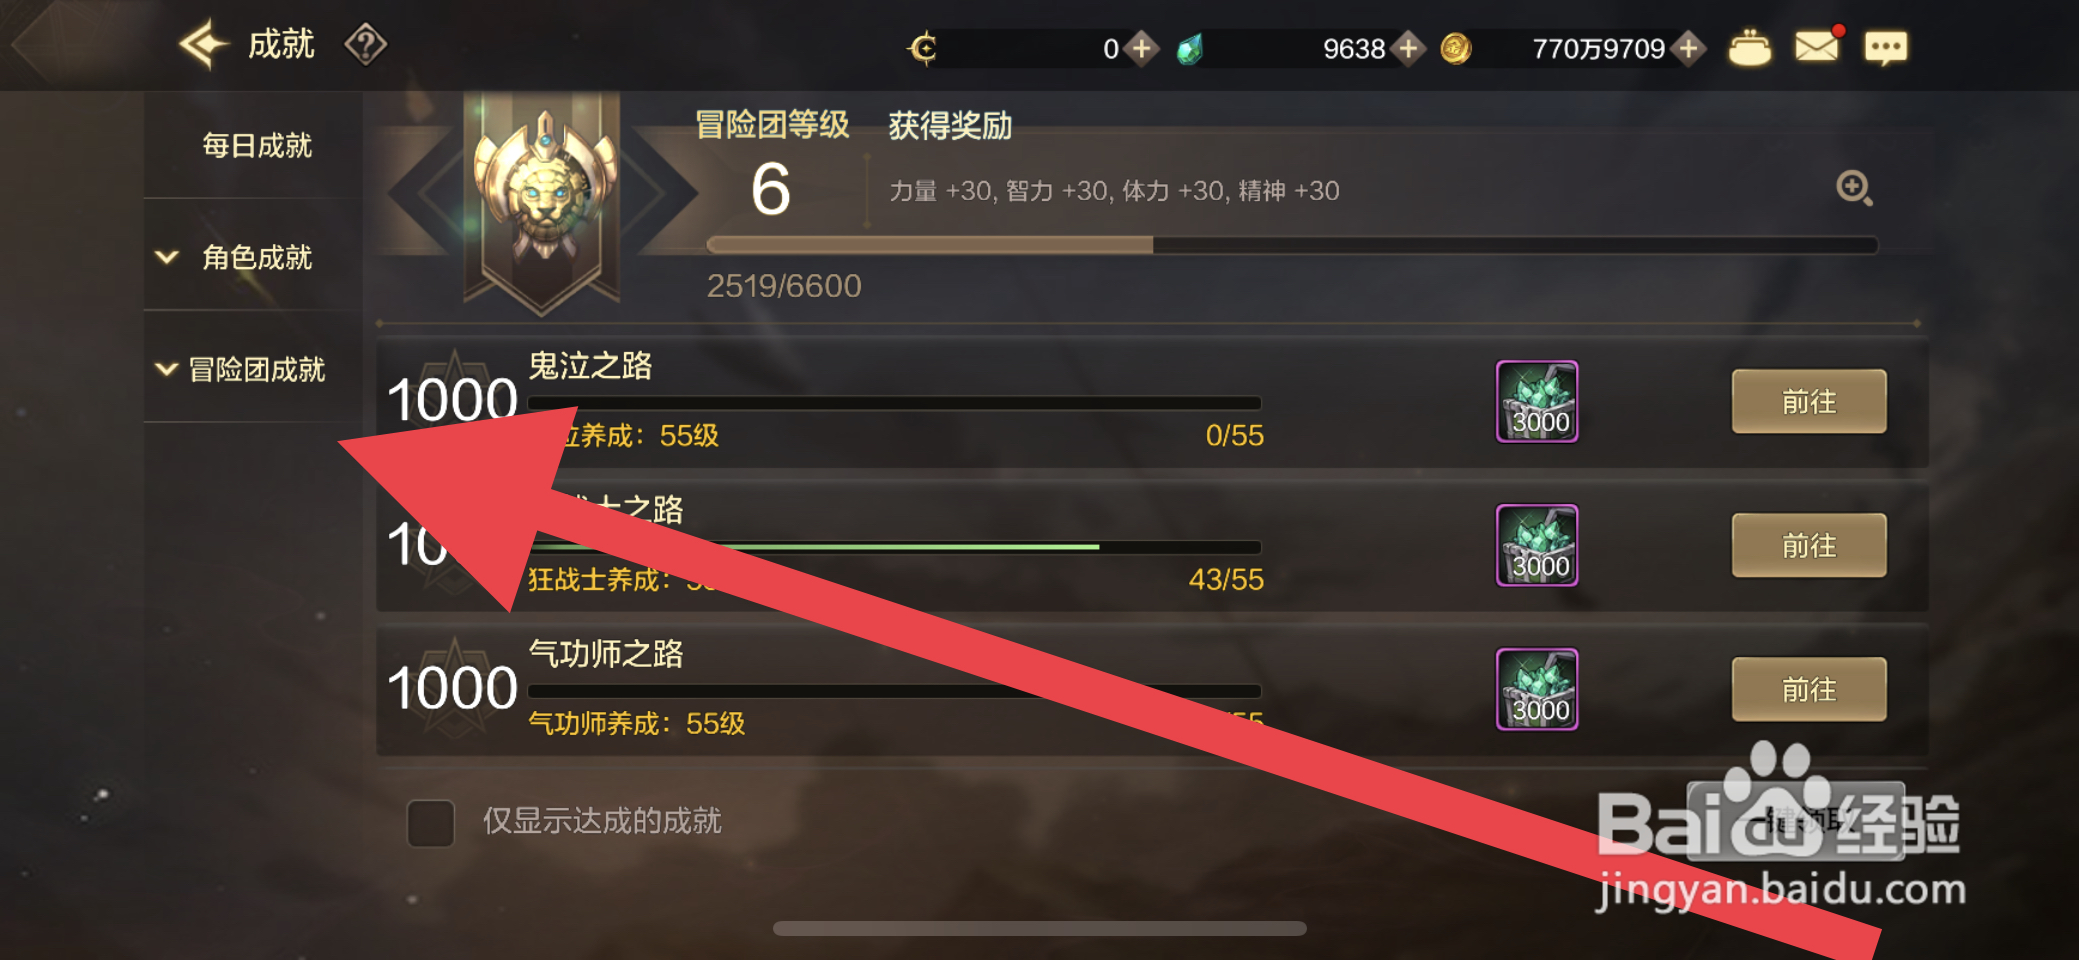Click 前往 for 狂战士 achievement
Viewport: 2079px width, 960px height.
pyautogui.click(x=1809, y=546)
